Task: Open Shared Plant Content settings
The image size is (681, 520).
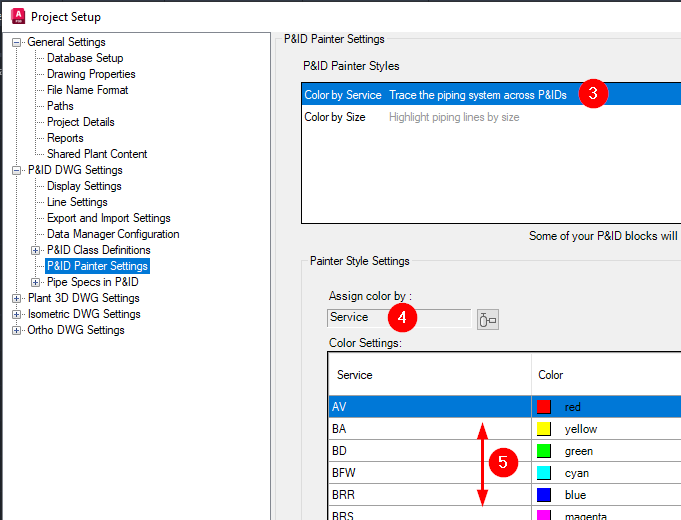Action: pyautogui.click(x=97, y=154)
